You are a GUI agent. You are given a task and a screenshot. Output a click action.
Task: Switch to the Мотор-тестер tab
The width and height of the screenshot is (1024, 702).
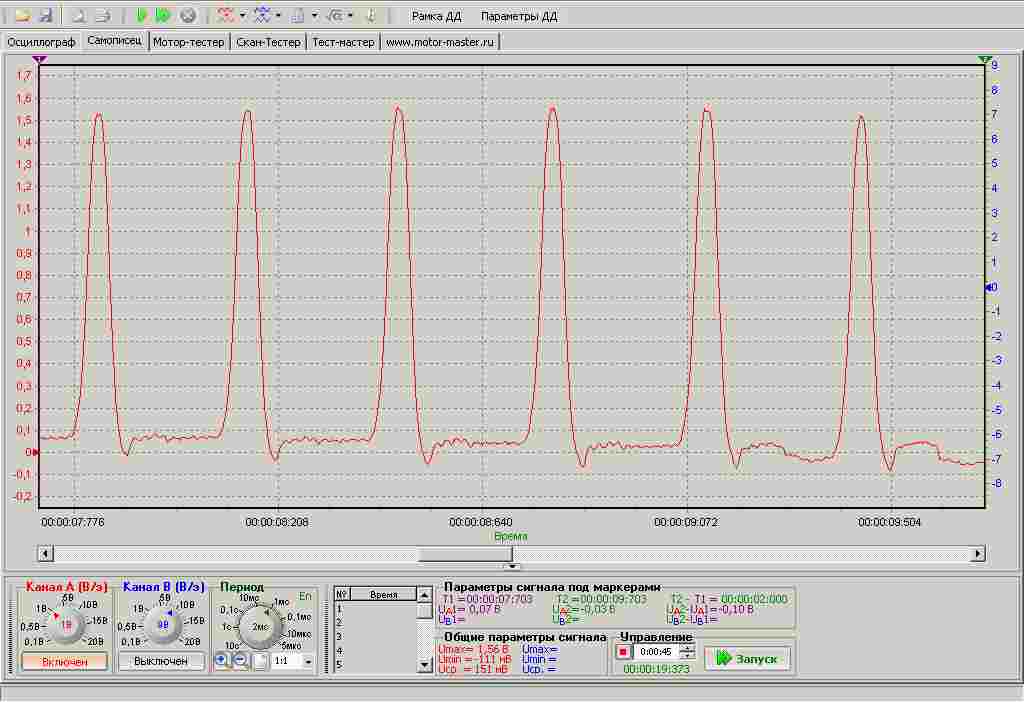189,42
